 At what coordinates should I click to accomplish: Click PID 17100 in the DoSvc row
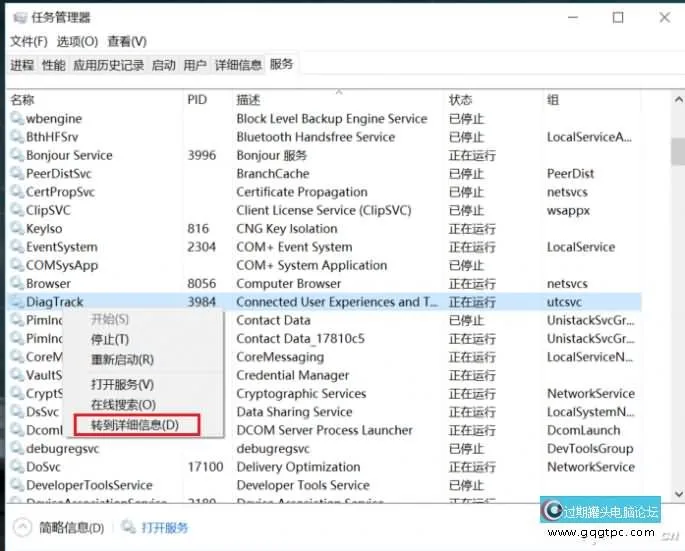tap(205, 467)
